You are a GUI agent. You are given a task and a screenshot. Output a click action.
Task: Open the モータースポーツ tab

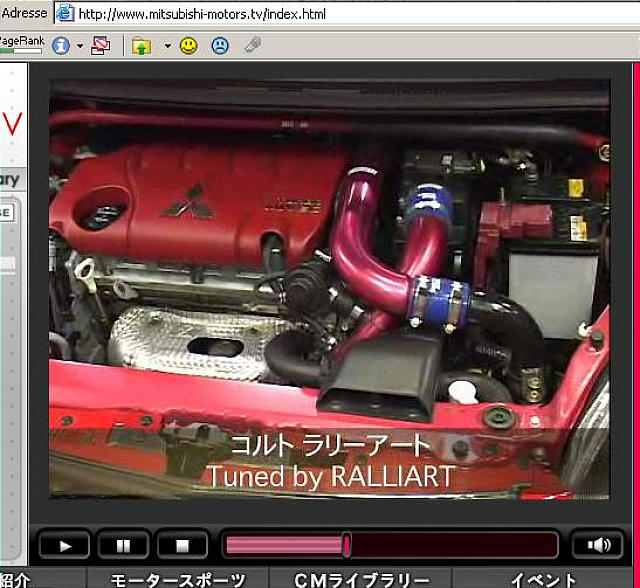[x=177, y=579]
